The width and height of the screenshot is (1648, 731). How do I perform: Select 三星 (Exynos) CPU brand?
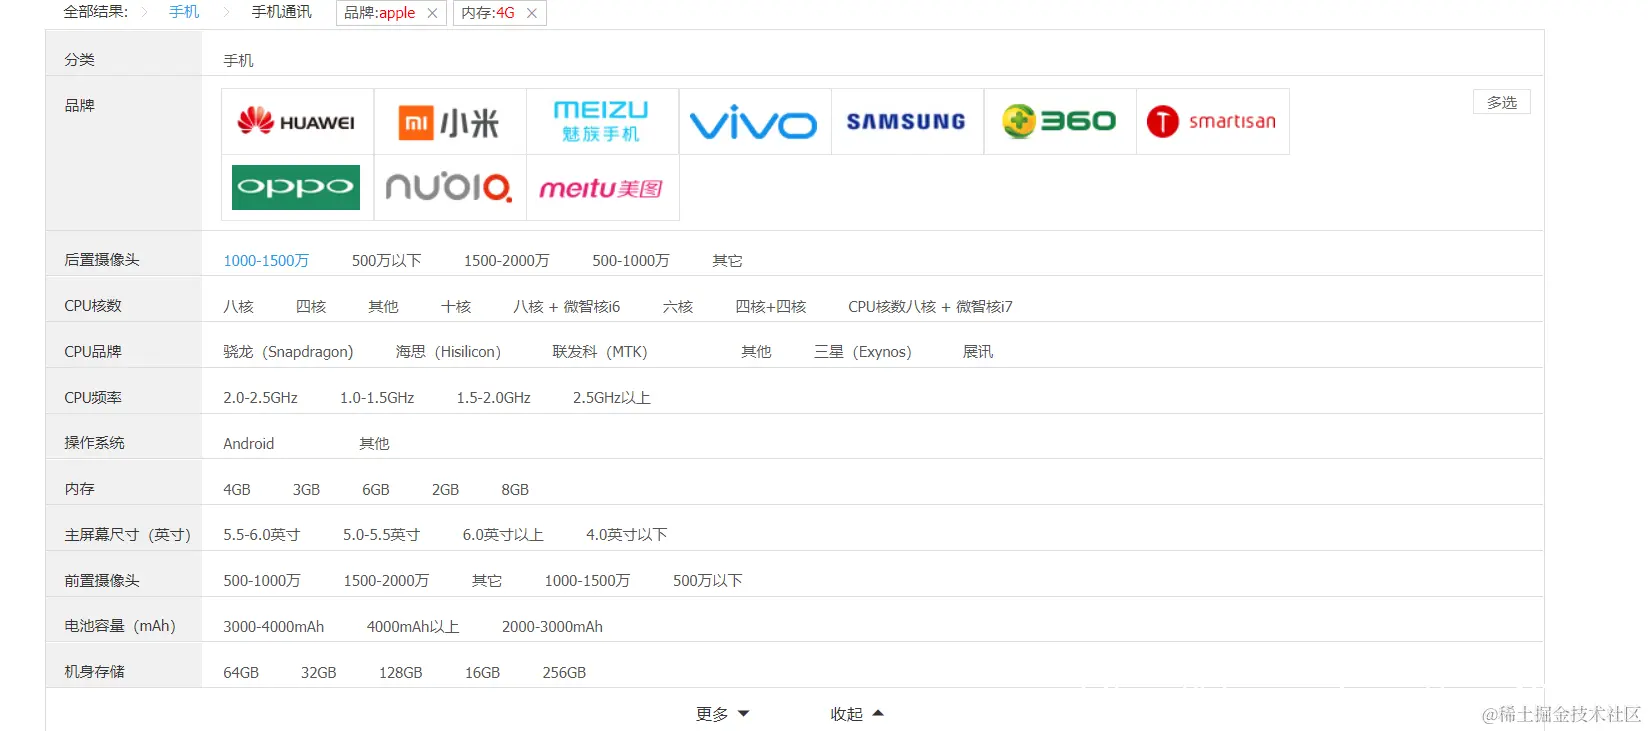pos(863,352)
